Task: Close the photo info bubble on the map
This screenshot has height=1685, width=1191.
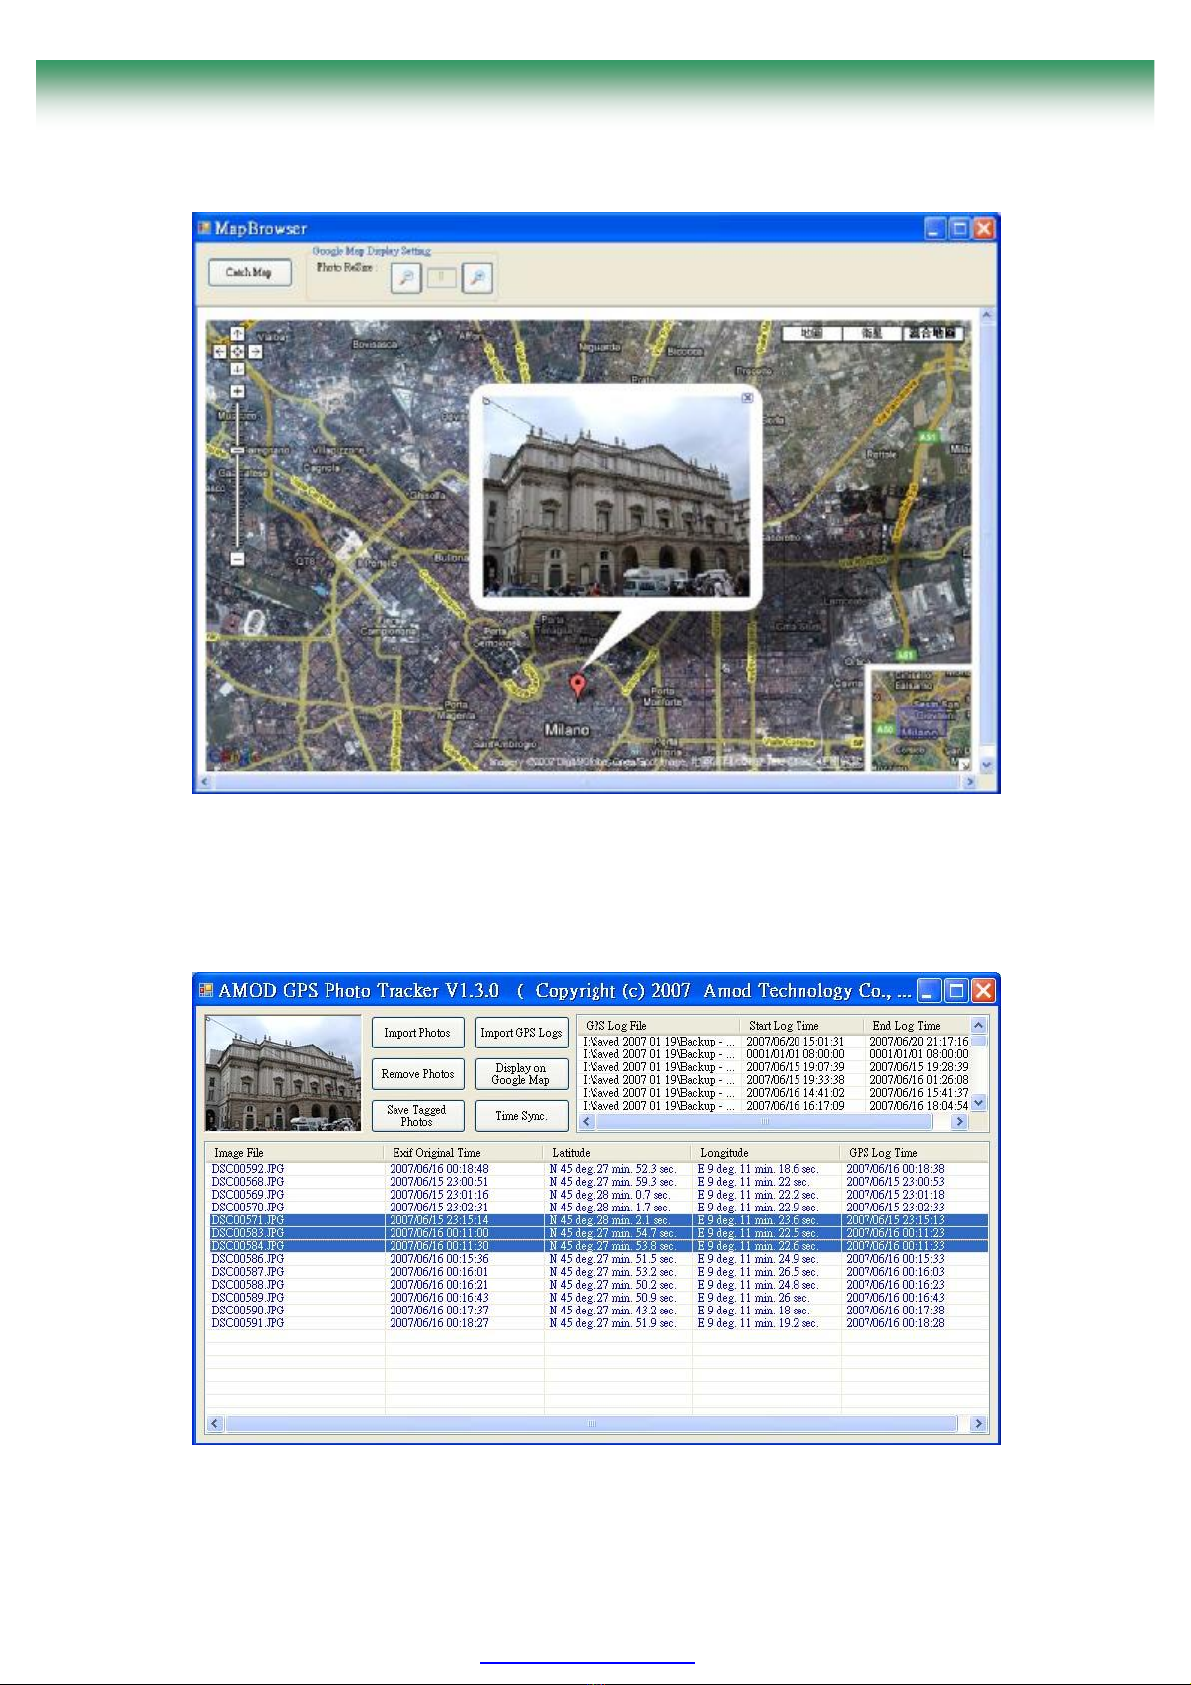Action: (x=747, y=398)
